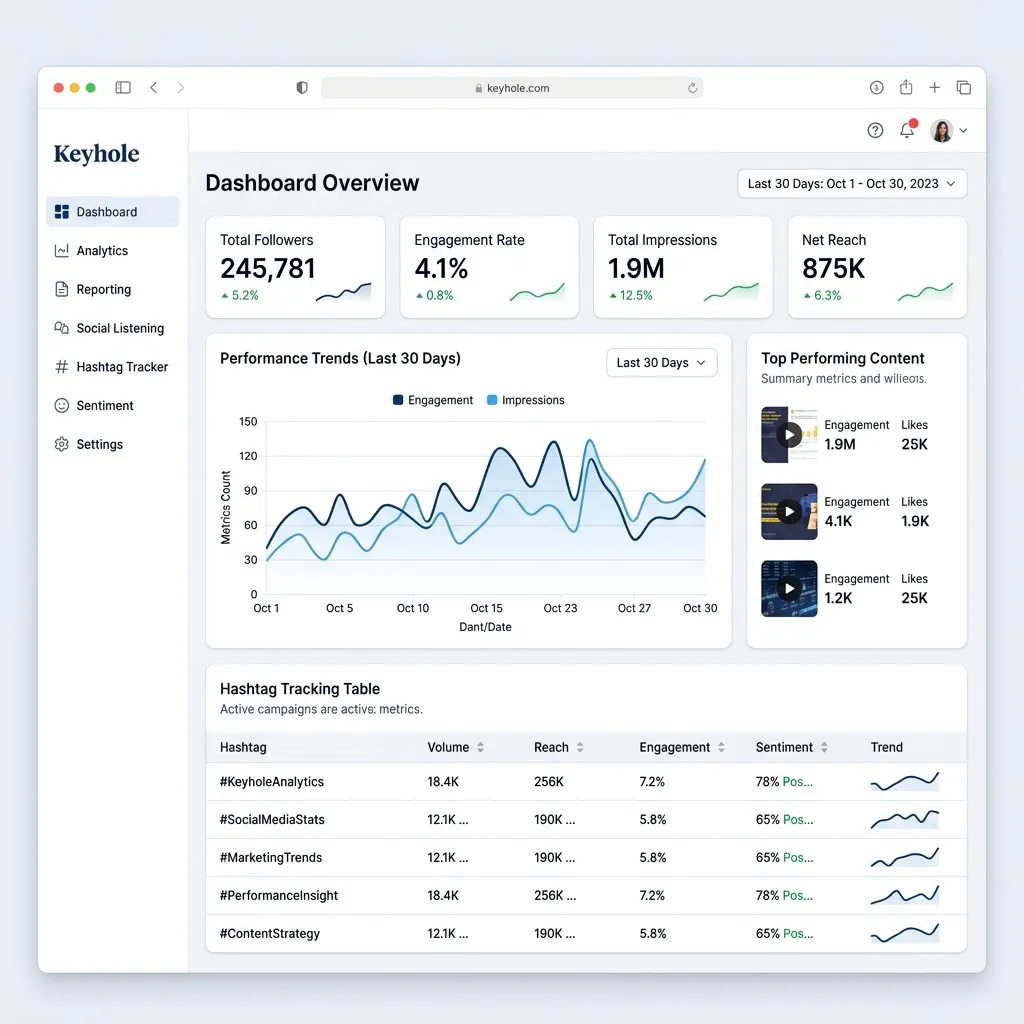Open the chart's Last 30 Days dropdown
Viewport: 1024px width, 1024px height.
pos(662,362)
